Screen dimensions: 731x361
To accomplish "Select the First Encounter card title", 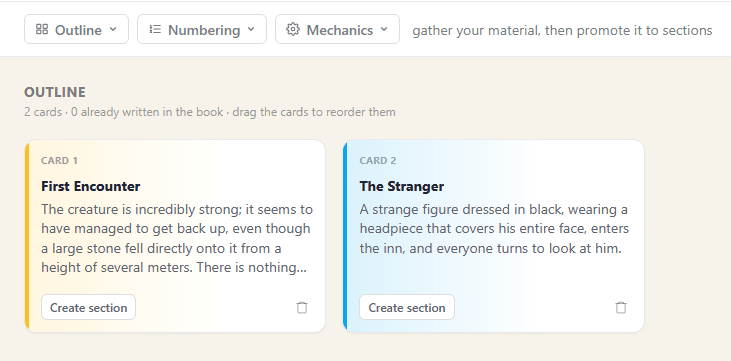I will coord(90,186).
